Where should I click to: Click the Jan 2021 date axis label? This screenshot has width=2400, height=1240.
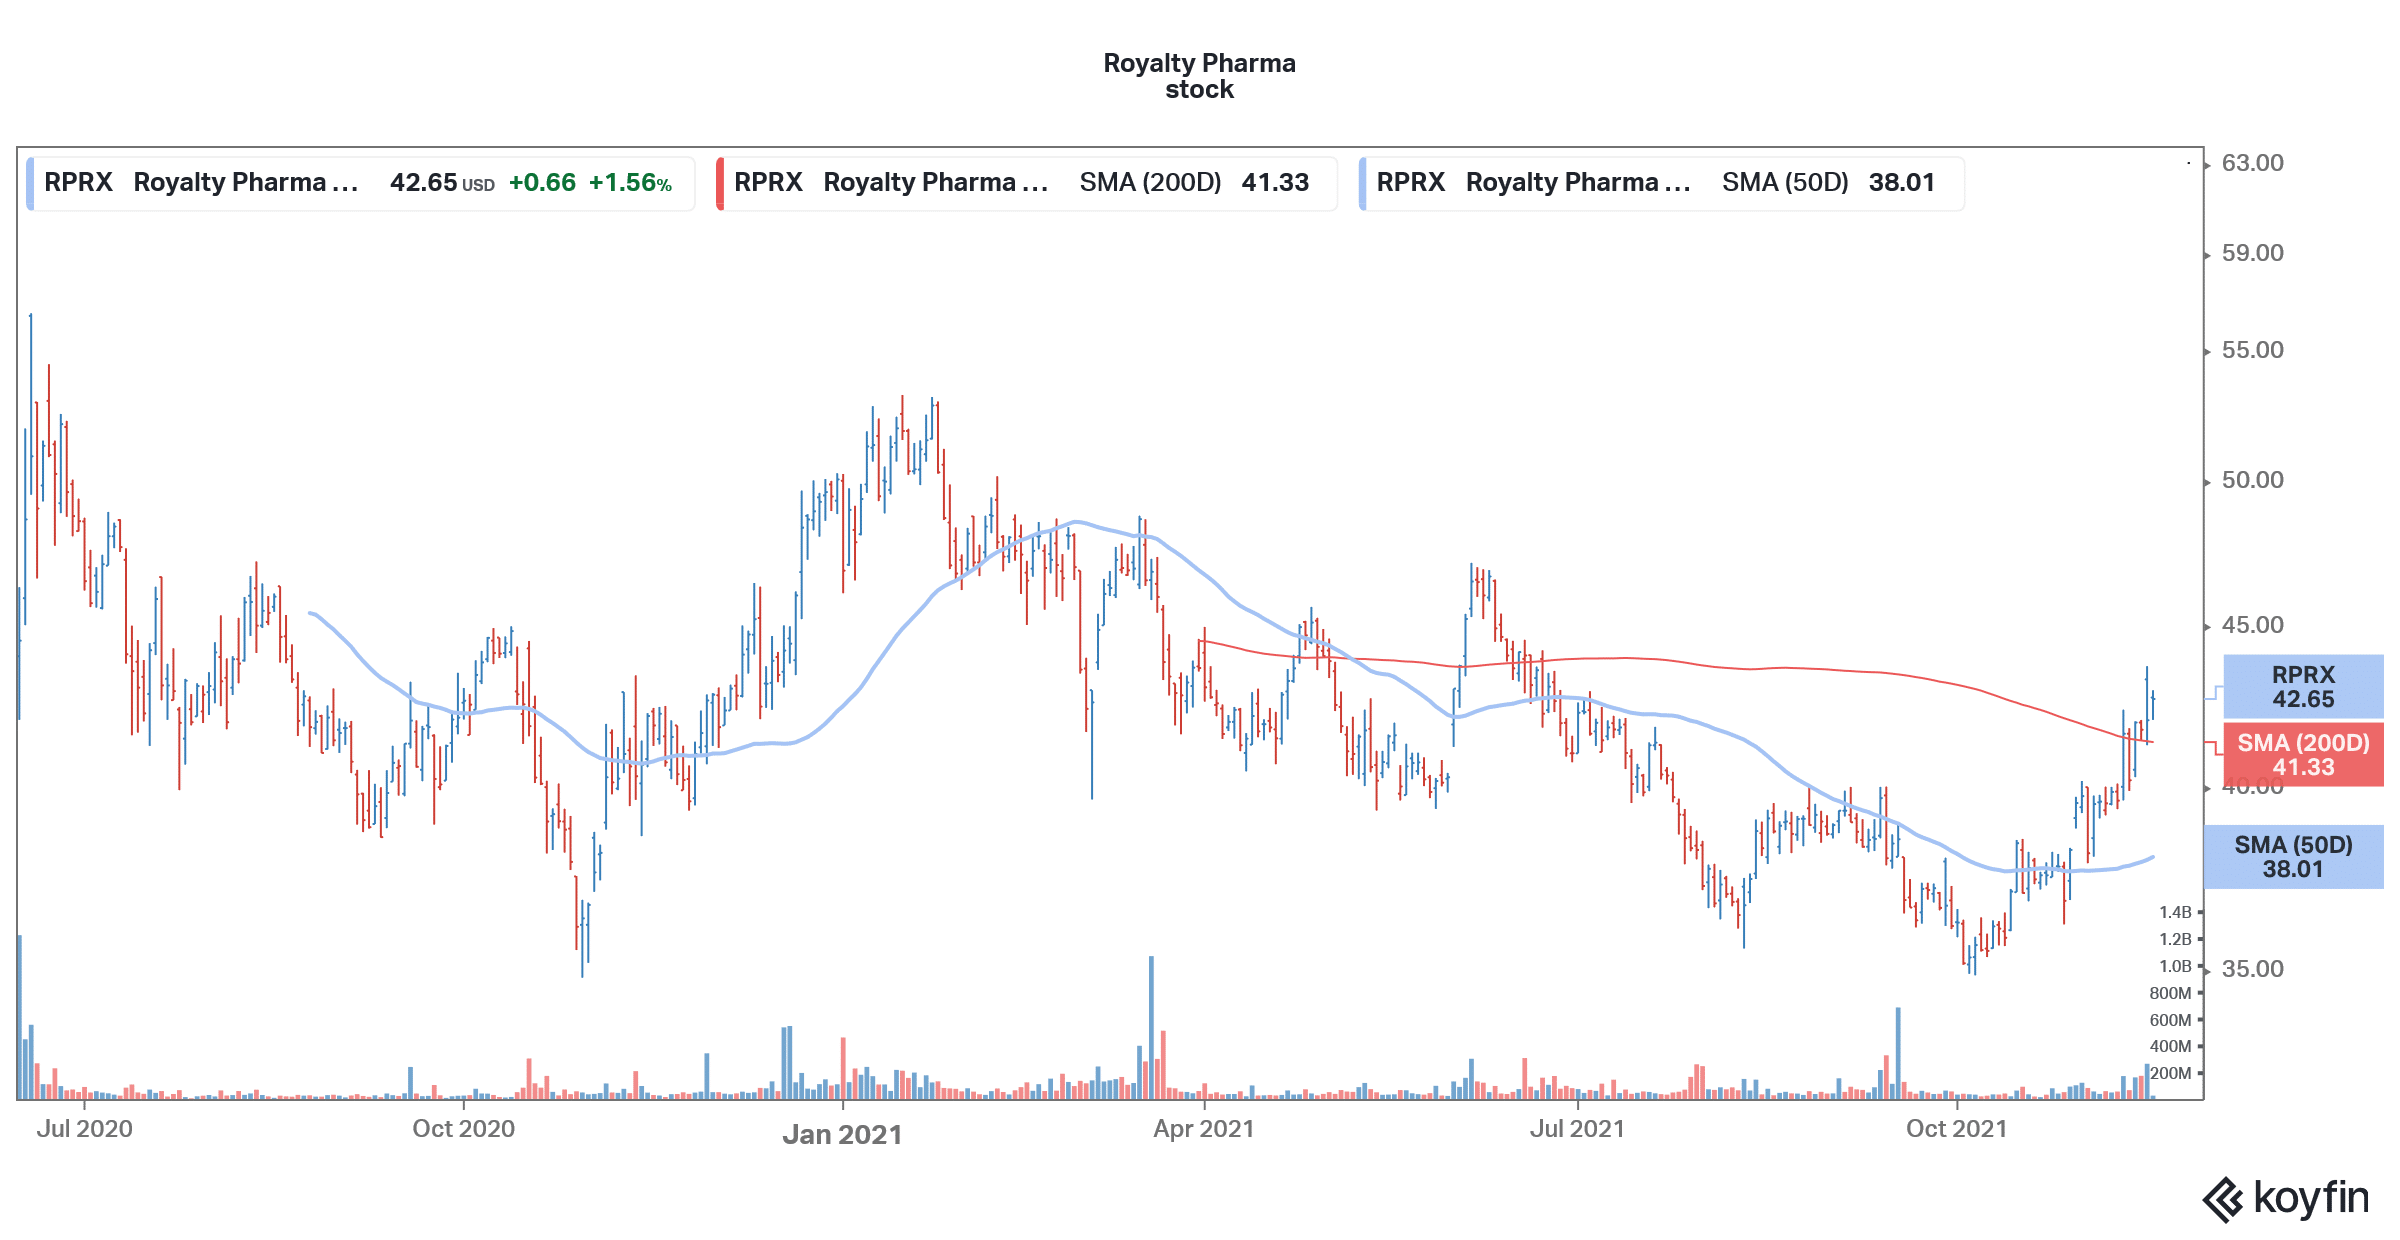click(842, 1135)
